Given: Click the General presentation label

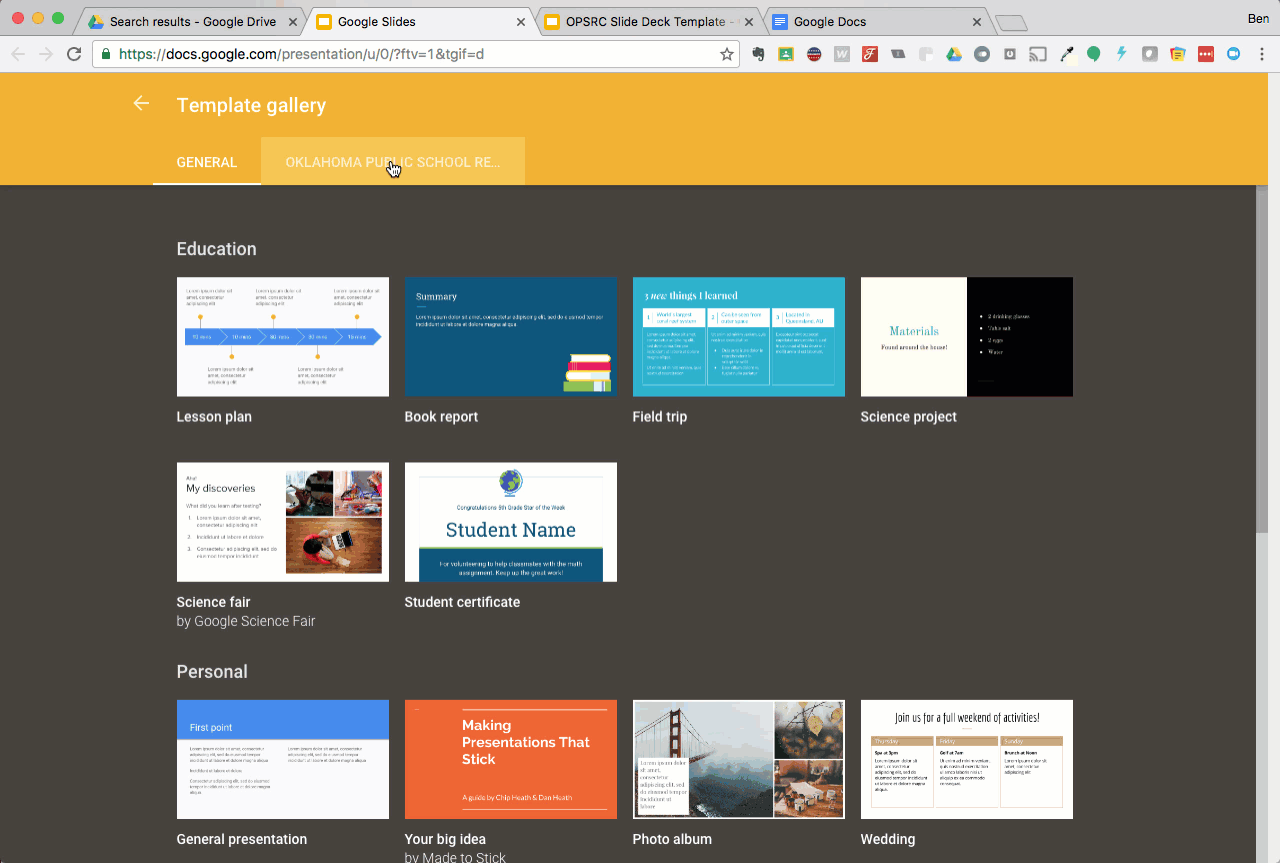Looking at the screenshot, I should [x=242, y=840].
